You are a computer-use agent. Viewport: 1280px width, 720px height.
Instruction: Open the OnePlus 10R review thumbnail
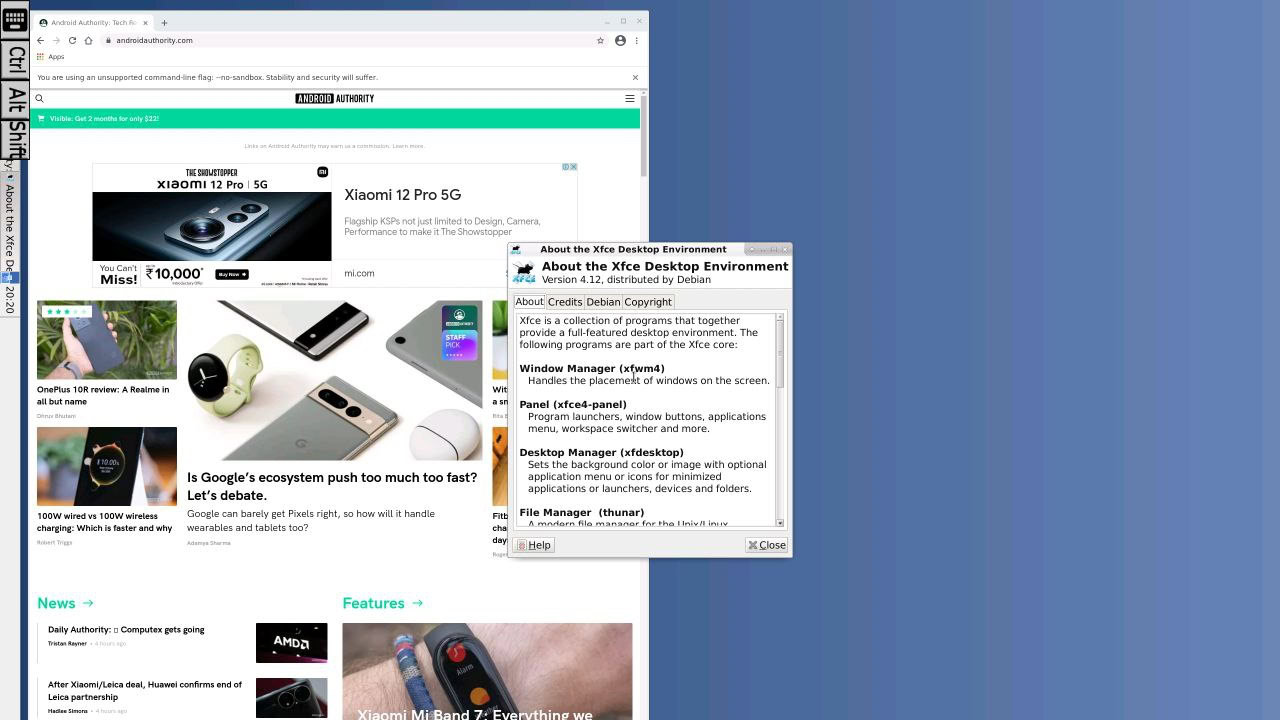pos(107,340)
